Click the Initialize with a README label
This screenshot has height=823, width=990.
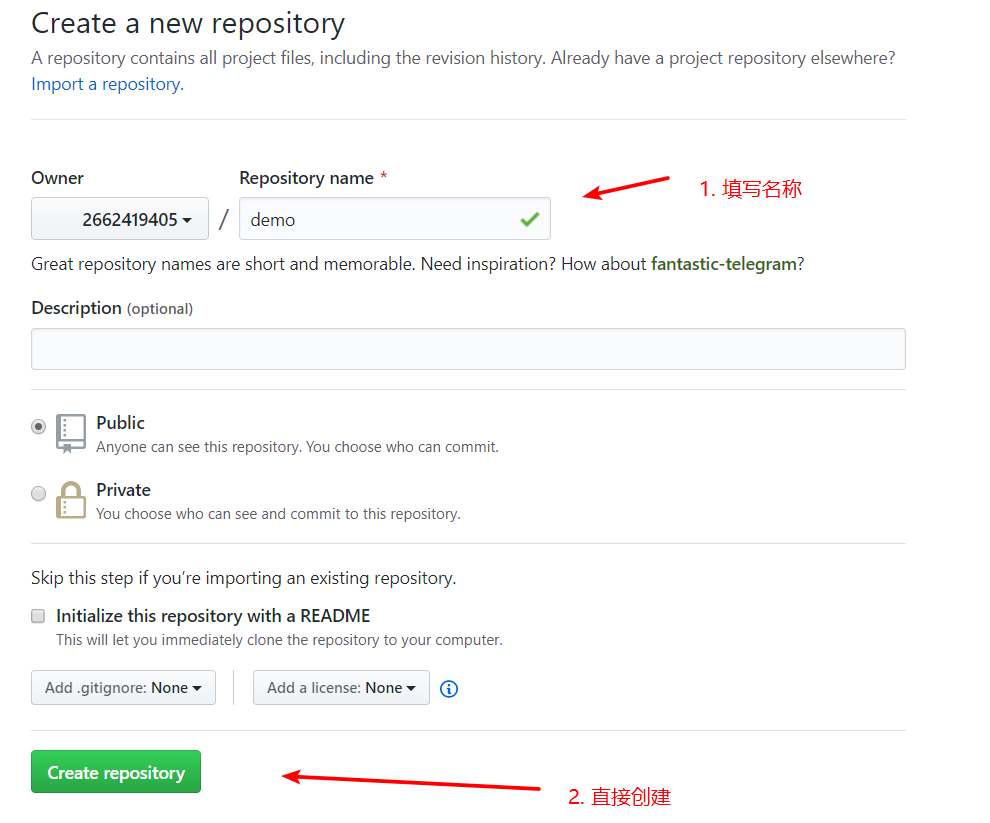(213, 616)
